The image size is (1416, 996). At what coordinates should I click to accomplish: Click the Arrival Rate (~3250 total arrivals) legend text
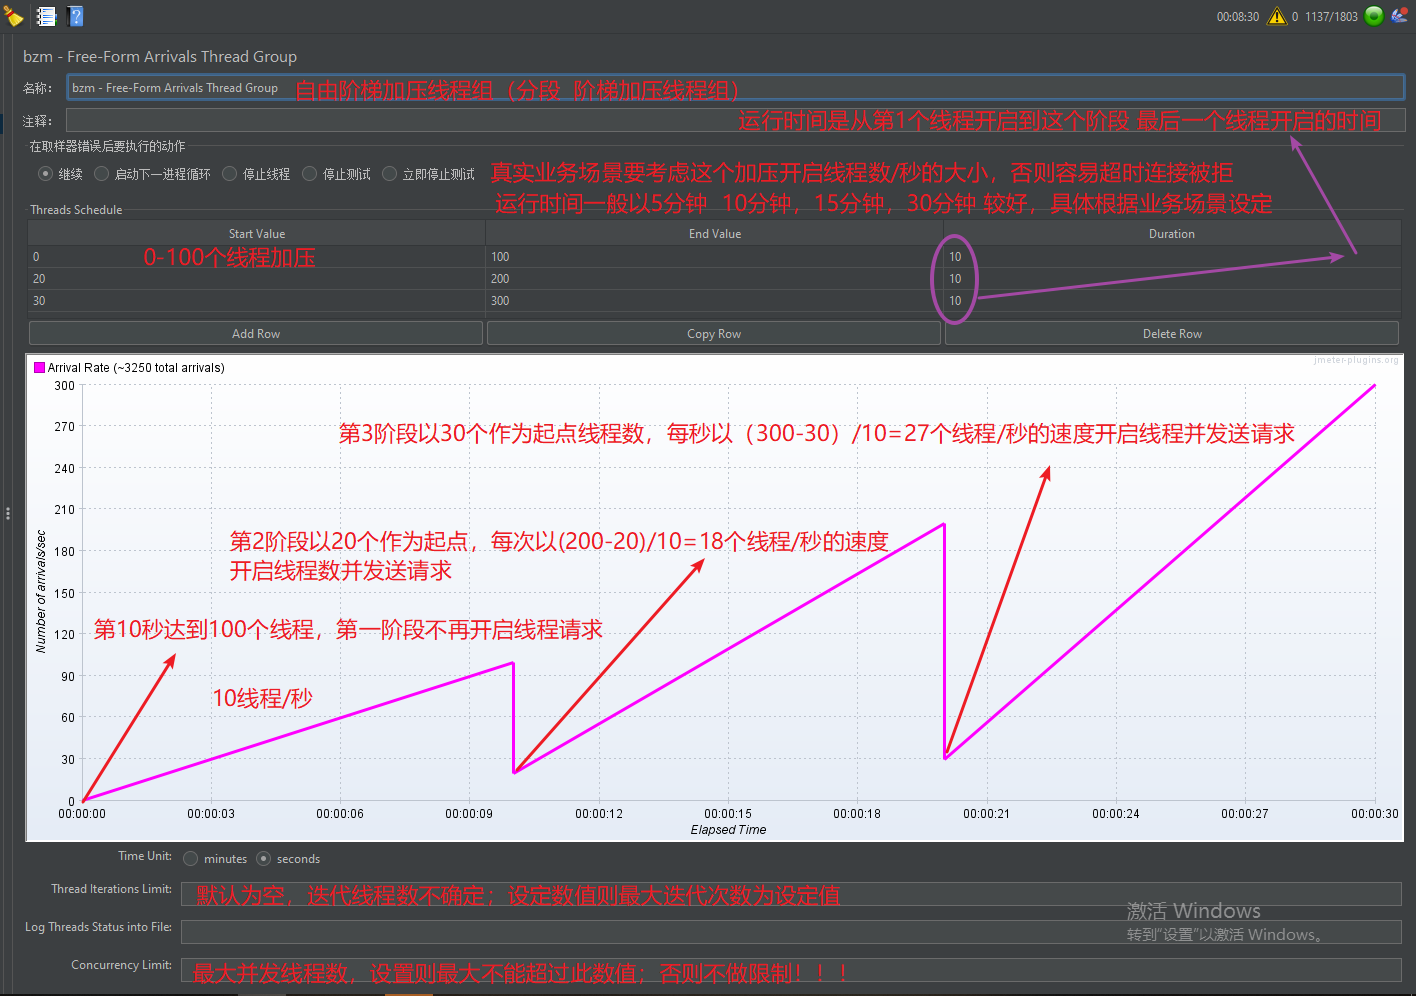pos(136,367)
